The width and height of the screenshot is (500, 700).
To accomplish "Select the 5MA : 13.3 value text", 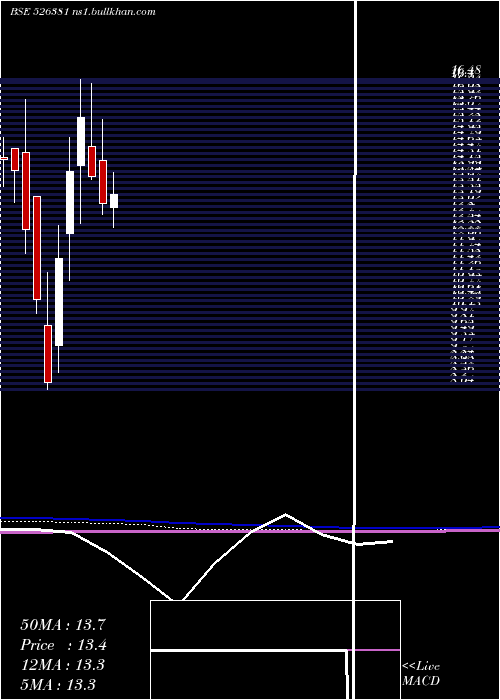I will tap(58, 684).
